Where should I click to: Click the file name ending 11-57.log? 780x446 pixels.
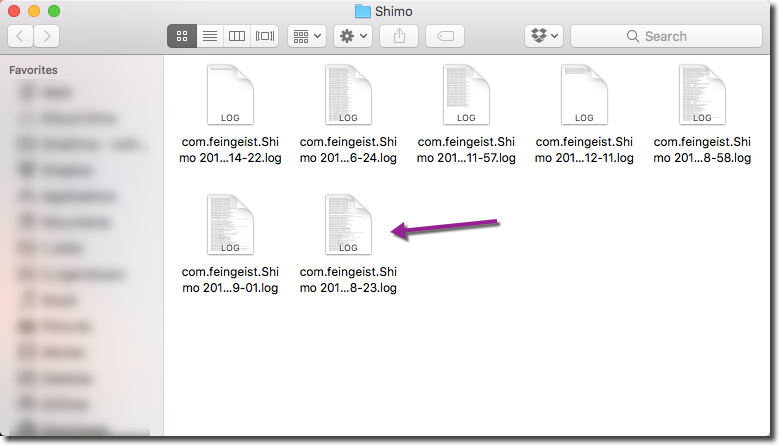466,150
